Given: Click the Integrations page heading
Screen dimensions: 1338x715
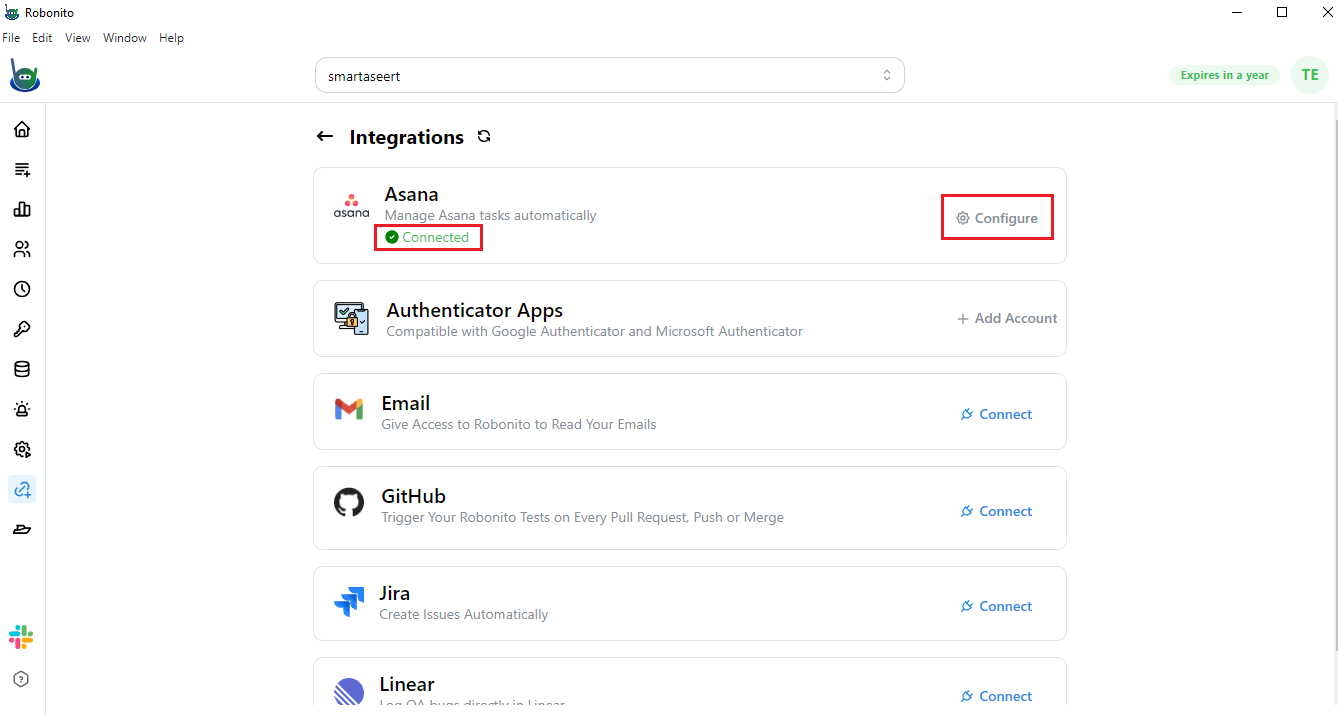Looking at the screenshot, I should (x=407, y=137).
